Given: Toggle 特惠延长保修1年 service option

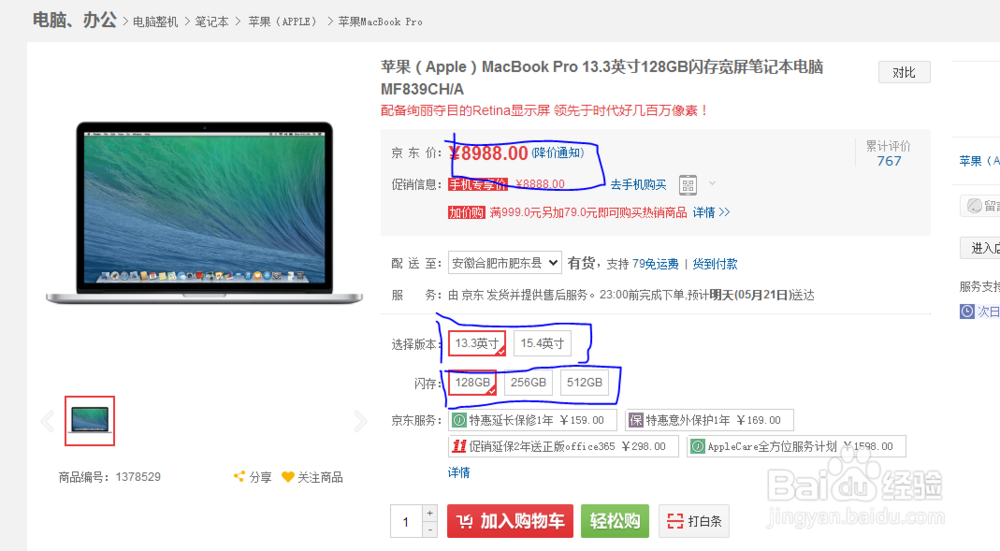Looking at the screenshot, I should (x=533, y=420).
